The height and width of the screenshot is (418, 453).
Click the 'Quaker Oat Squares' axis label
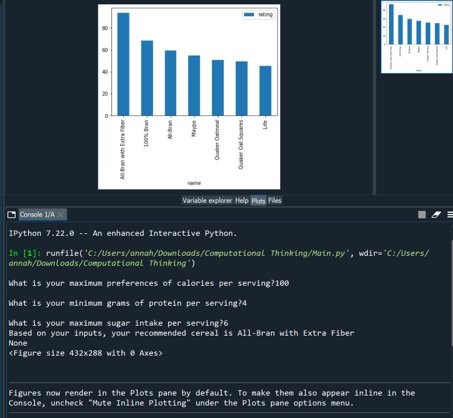click(241, 145)
